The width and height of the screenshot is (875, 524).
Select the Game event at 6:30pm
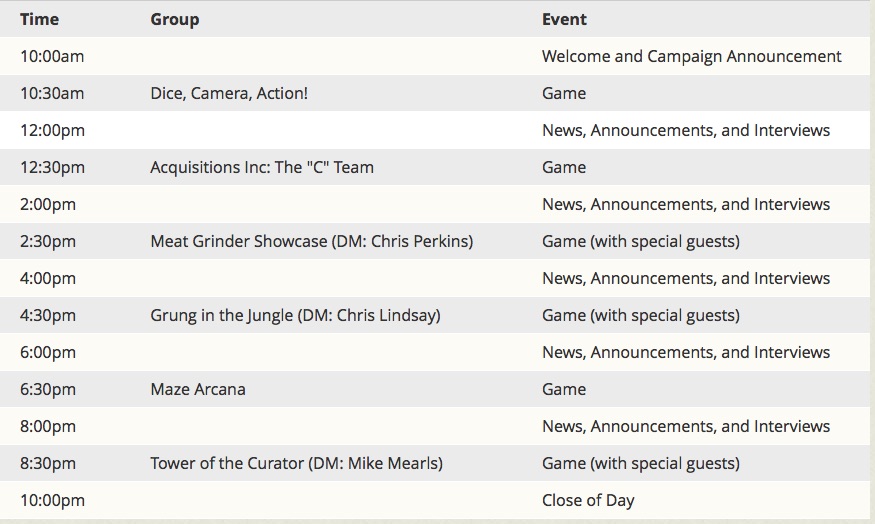point(564,390)
